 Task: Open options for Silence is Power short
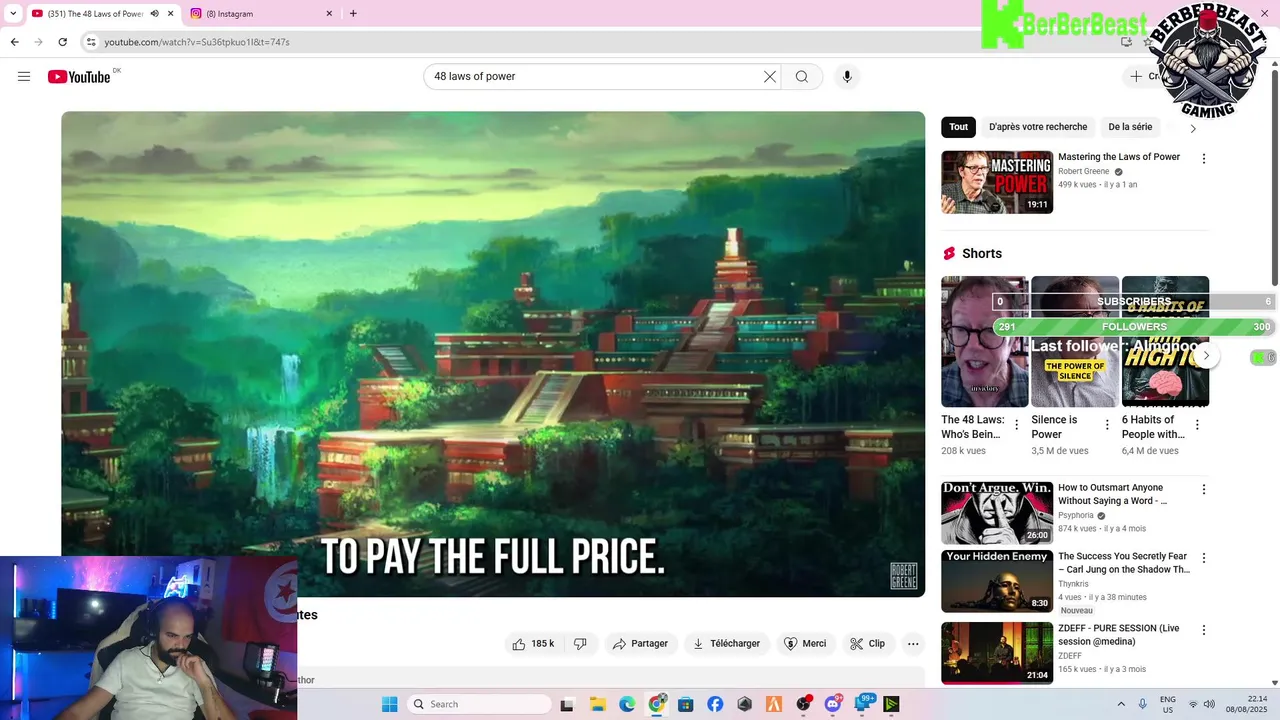click(1107, 425)
